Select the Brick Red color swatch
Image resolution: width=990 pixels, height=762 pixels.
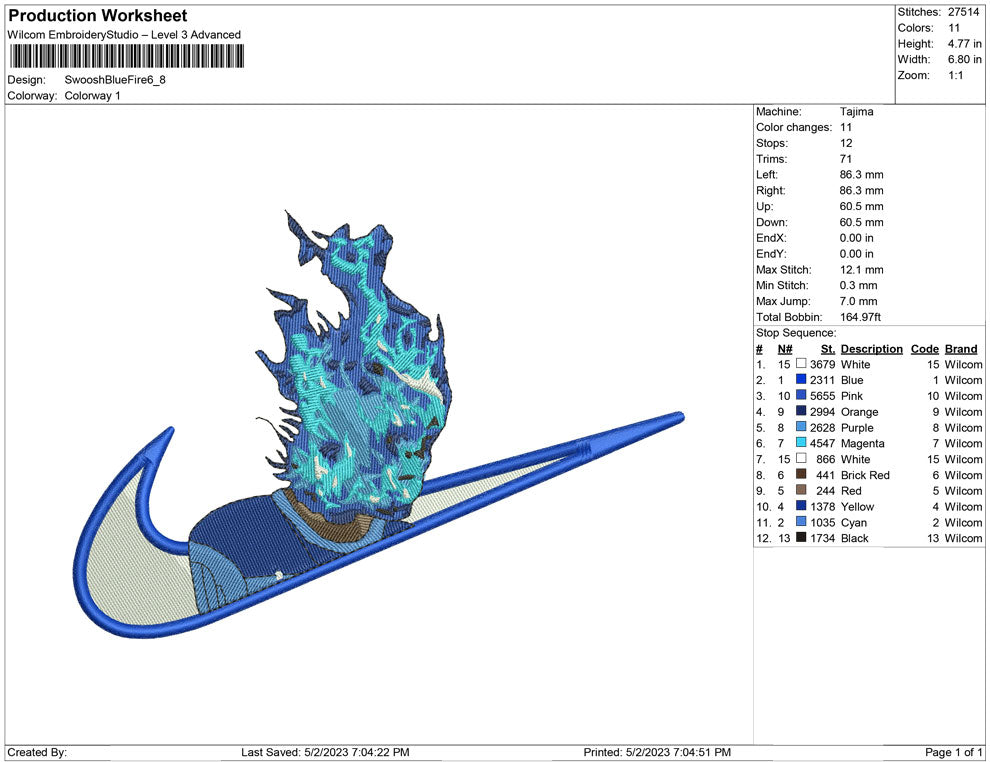(x=801, y=475)
